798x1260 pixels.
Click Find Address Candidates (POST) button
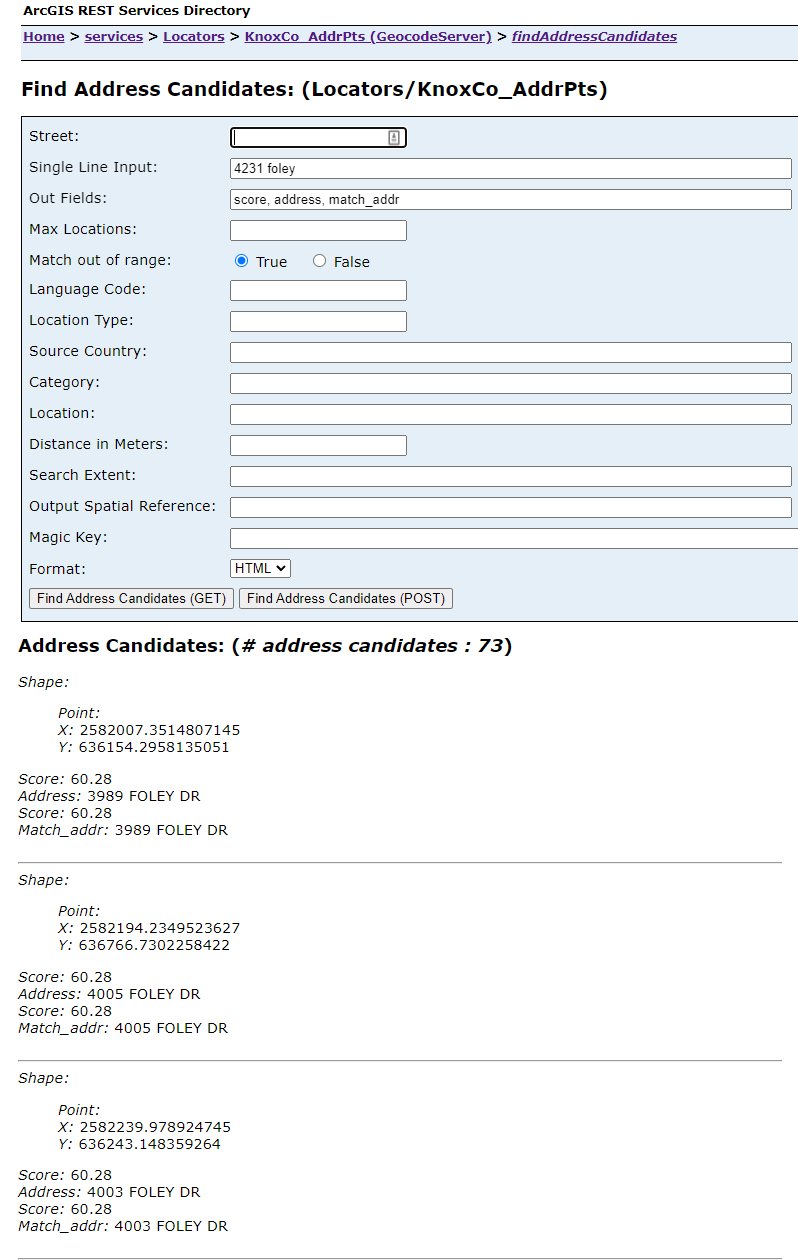coord(346,598)
